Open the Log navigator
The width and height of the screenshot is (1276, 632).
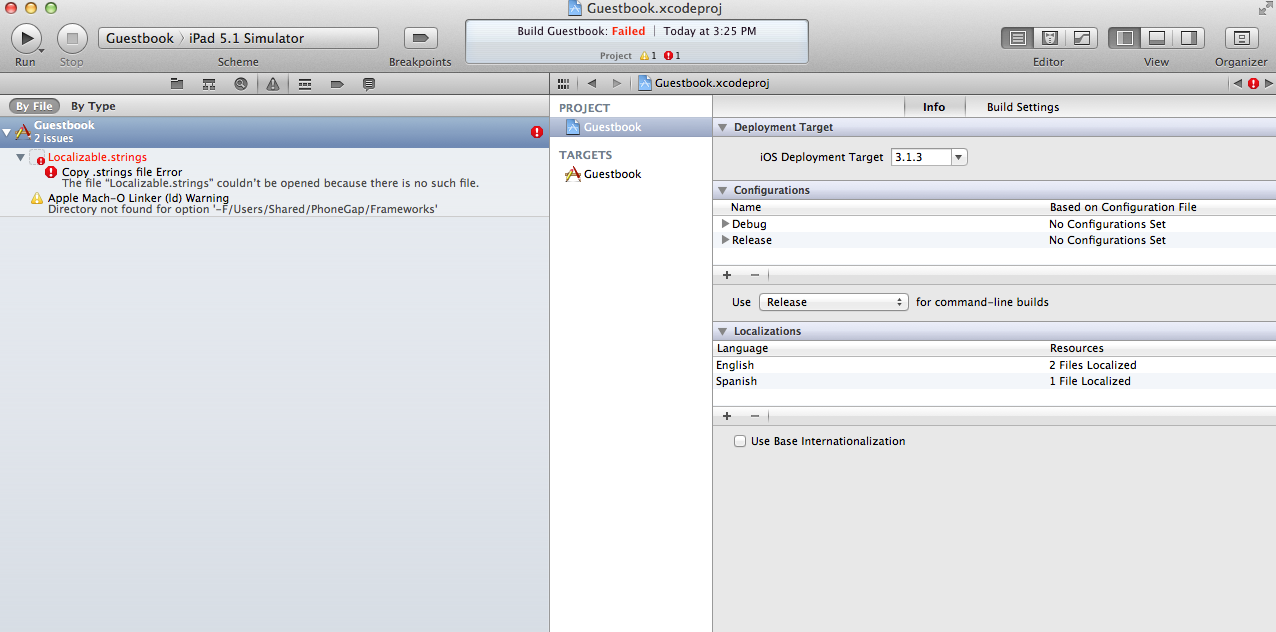click(x=368, y=84)
